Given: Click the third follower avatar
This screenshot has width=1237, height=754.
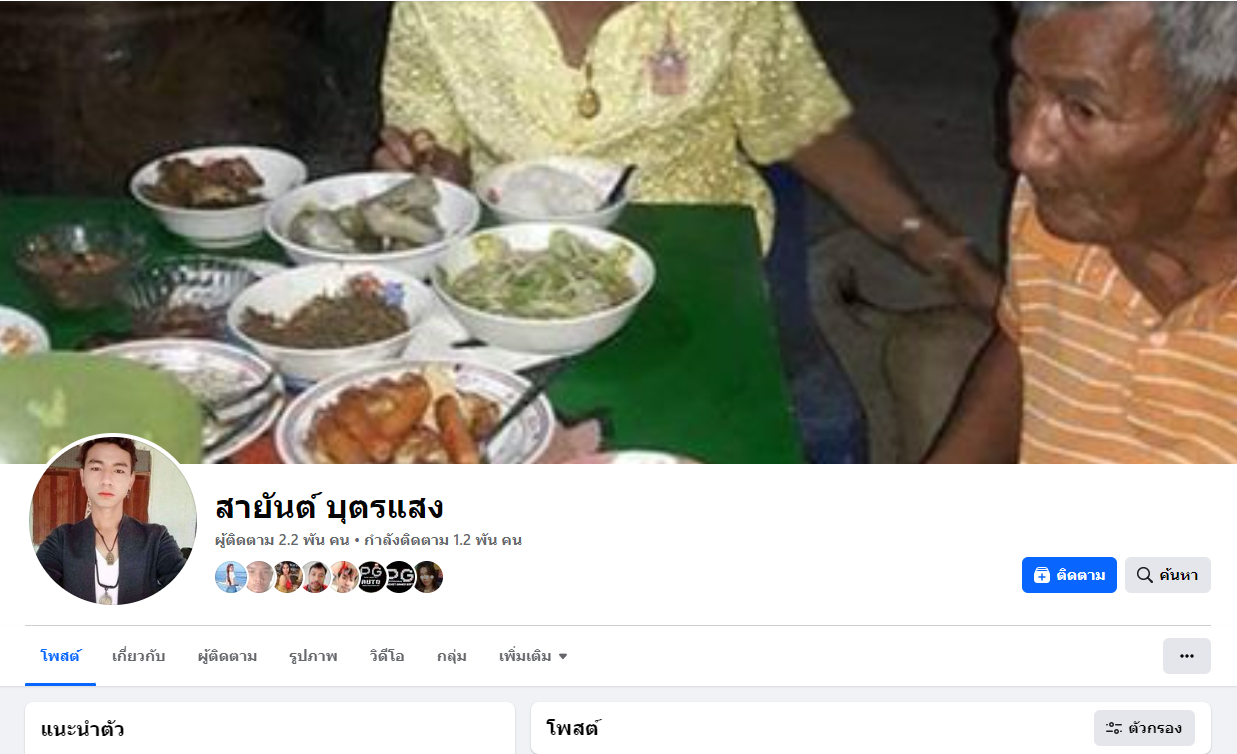Looking at the screenshot, I should coord(287,577).
